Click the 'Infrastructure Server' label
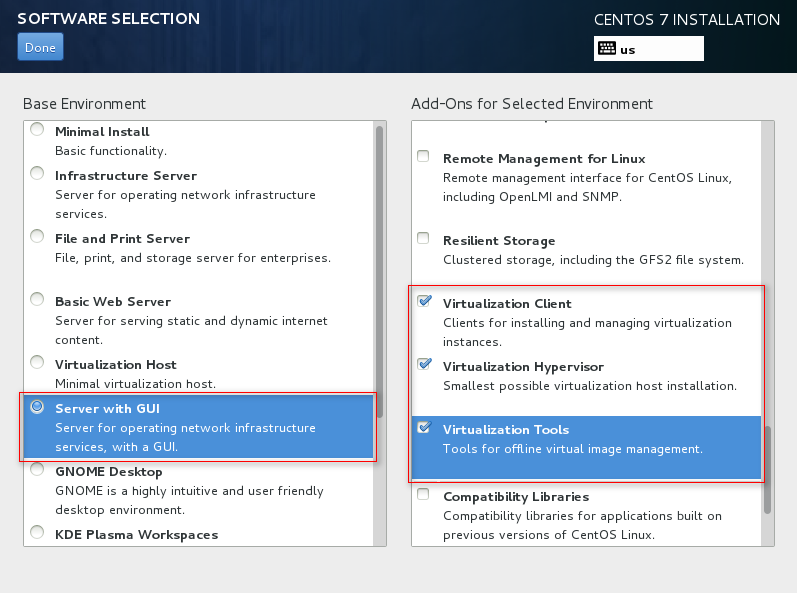Image resolution: width=797 pixels, height=593 pixels. click(x=126, y=176)
